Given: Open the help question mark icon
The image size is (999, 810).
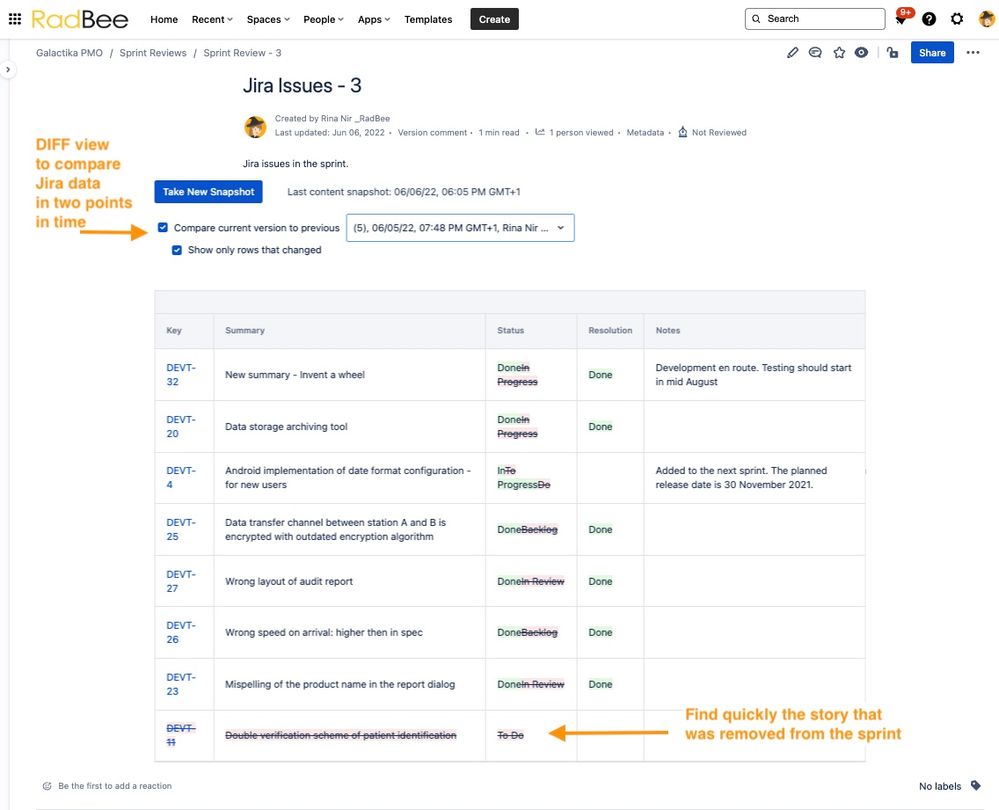Looking at the screenshot, I should tap(929, 19).
